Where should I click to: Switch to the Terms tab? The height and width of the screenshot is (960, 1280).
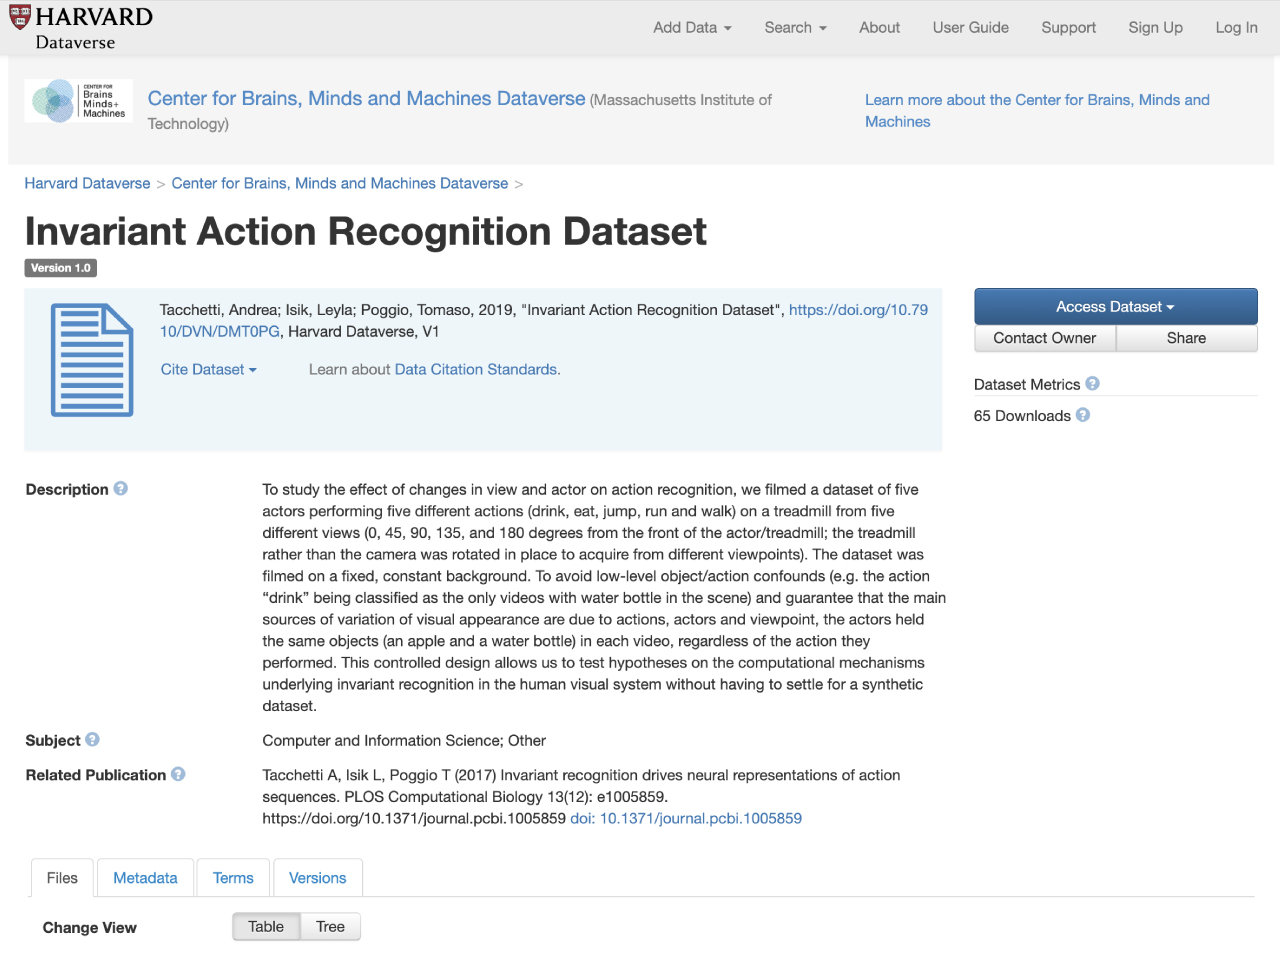point(233,878)
